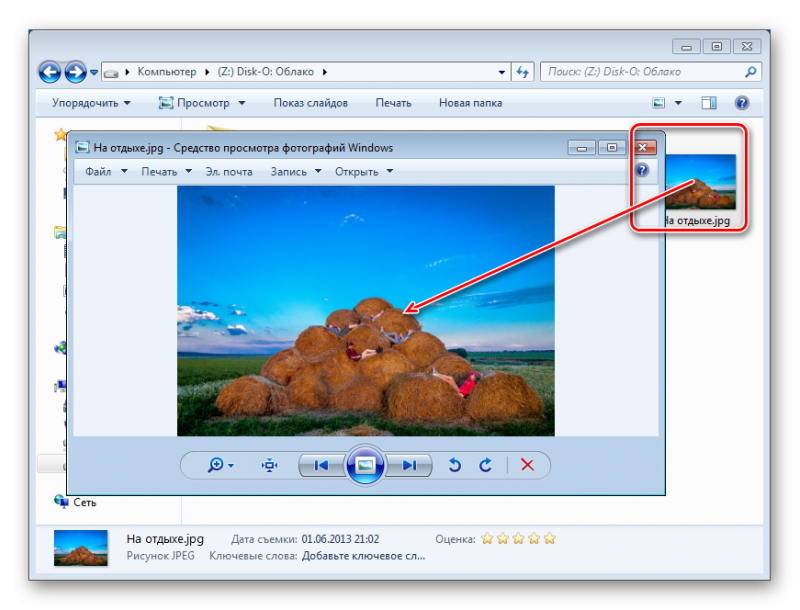Click Explorer forward navigation arrow
The image size is (800, 610).
[x=75, y=72]
